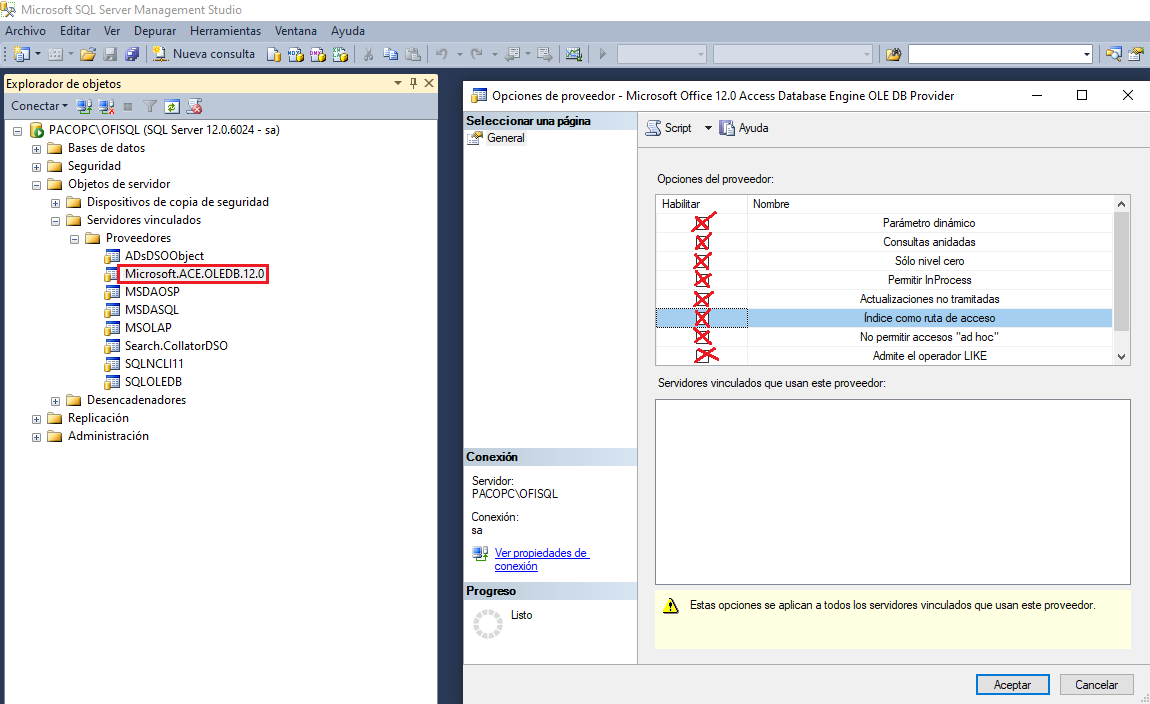Select the SQLOLEDB provider icon
1150x704 pixels.
pyautogui.click(x=112, y=382)
